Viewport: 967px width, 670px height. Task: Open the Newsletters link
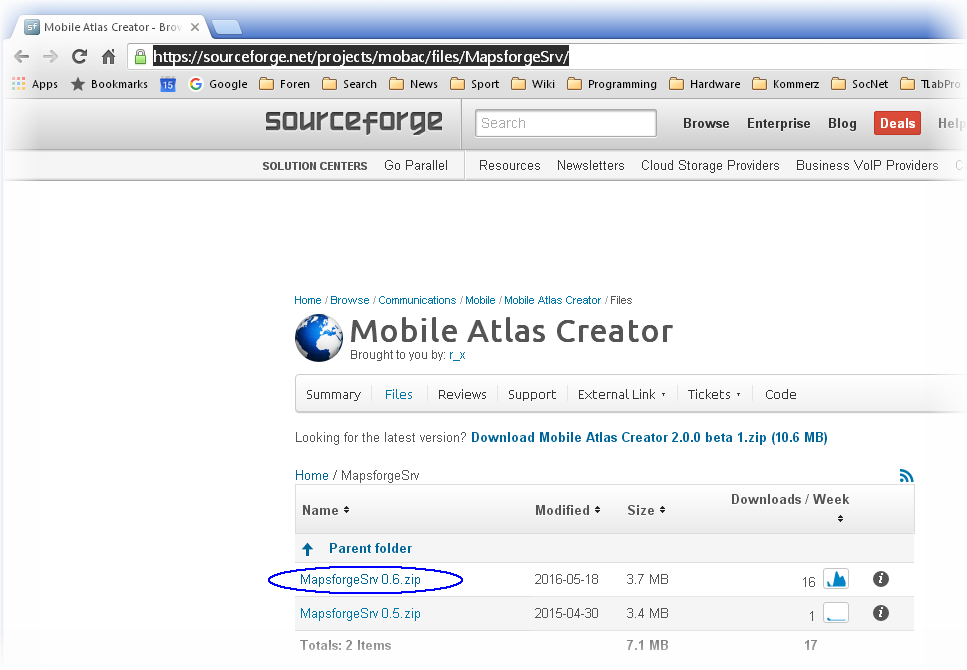click(x=590, y=166)
